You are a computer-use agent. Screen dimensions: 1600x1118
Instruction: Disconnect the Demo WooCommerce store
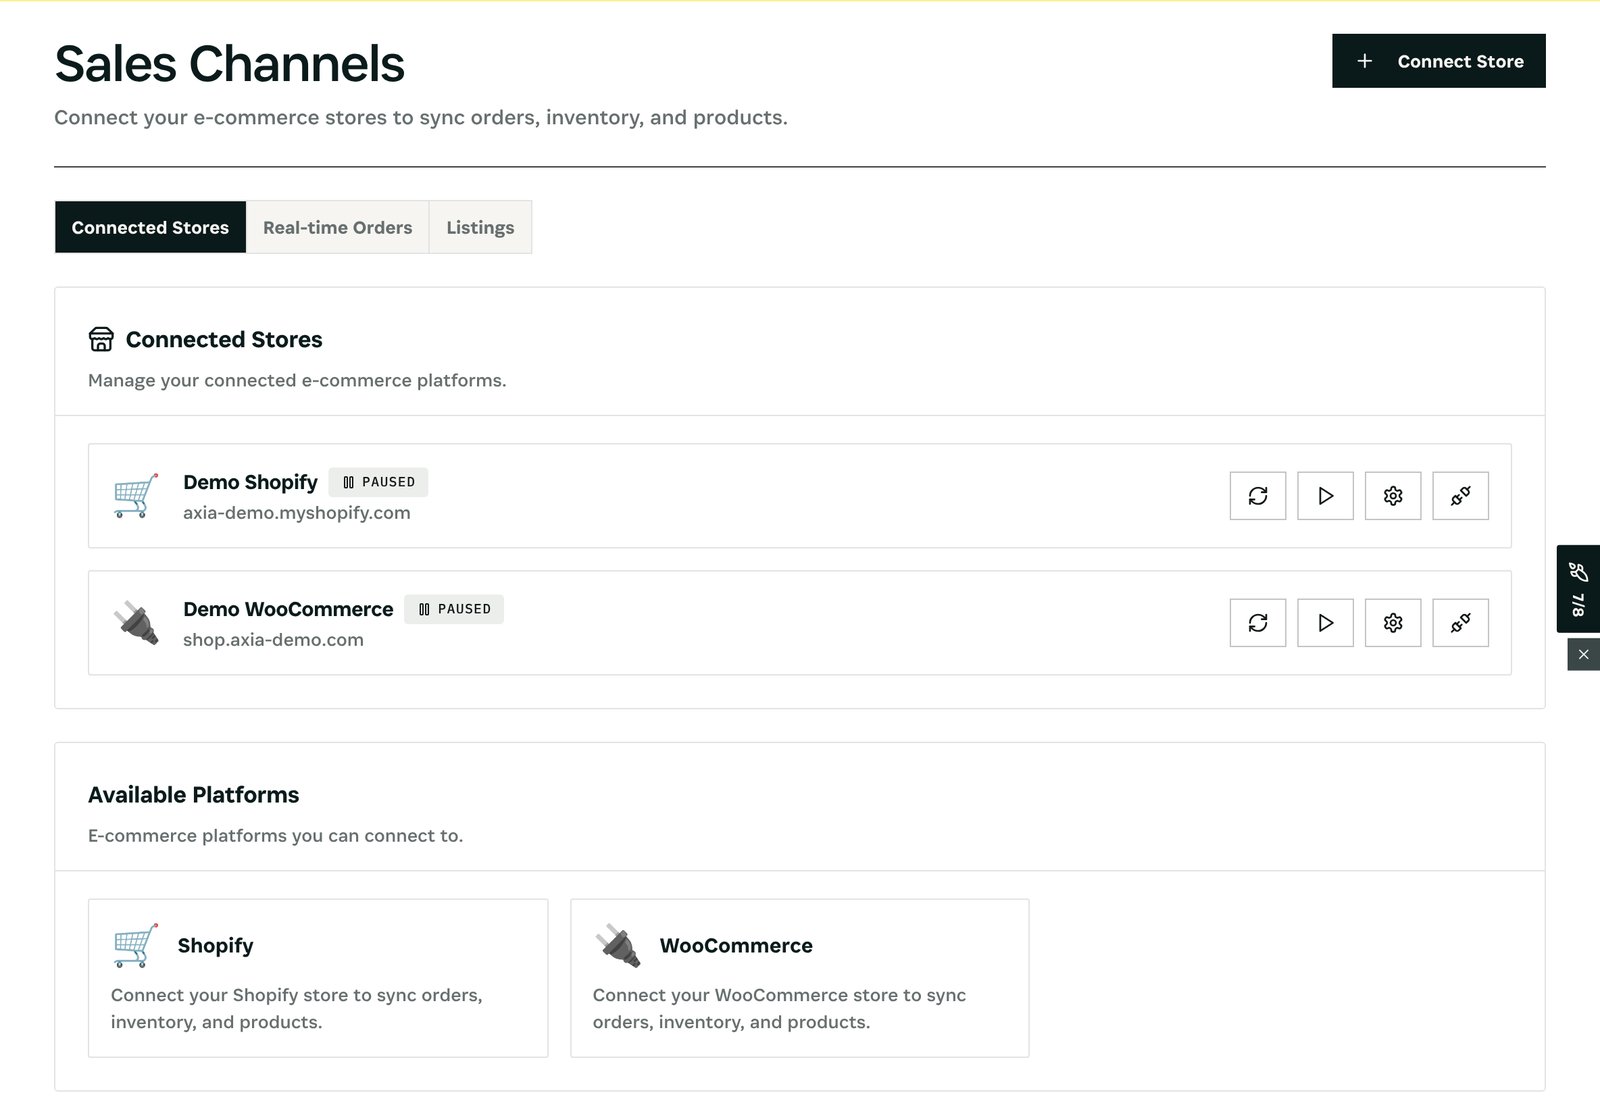[1460, 623]
